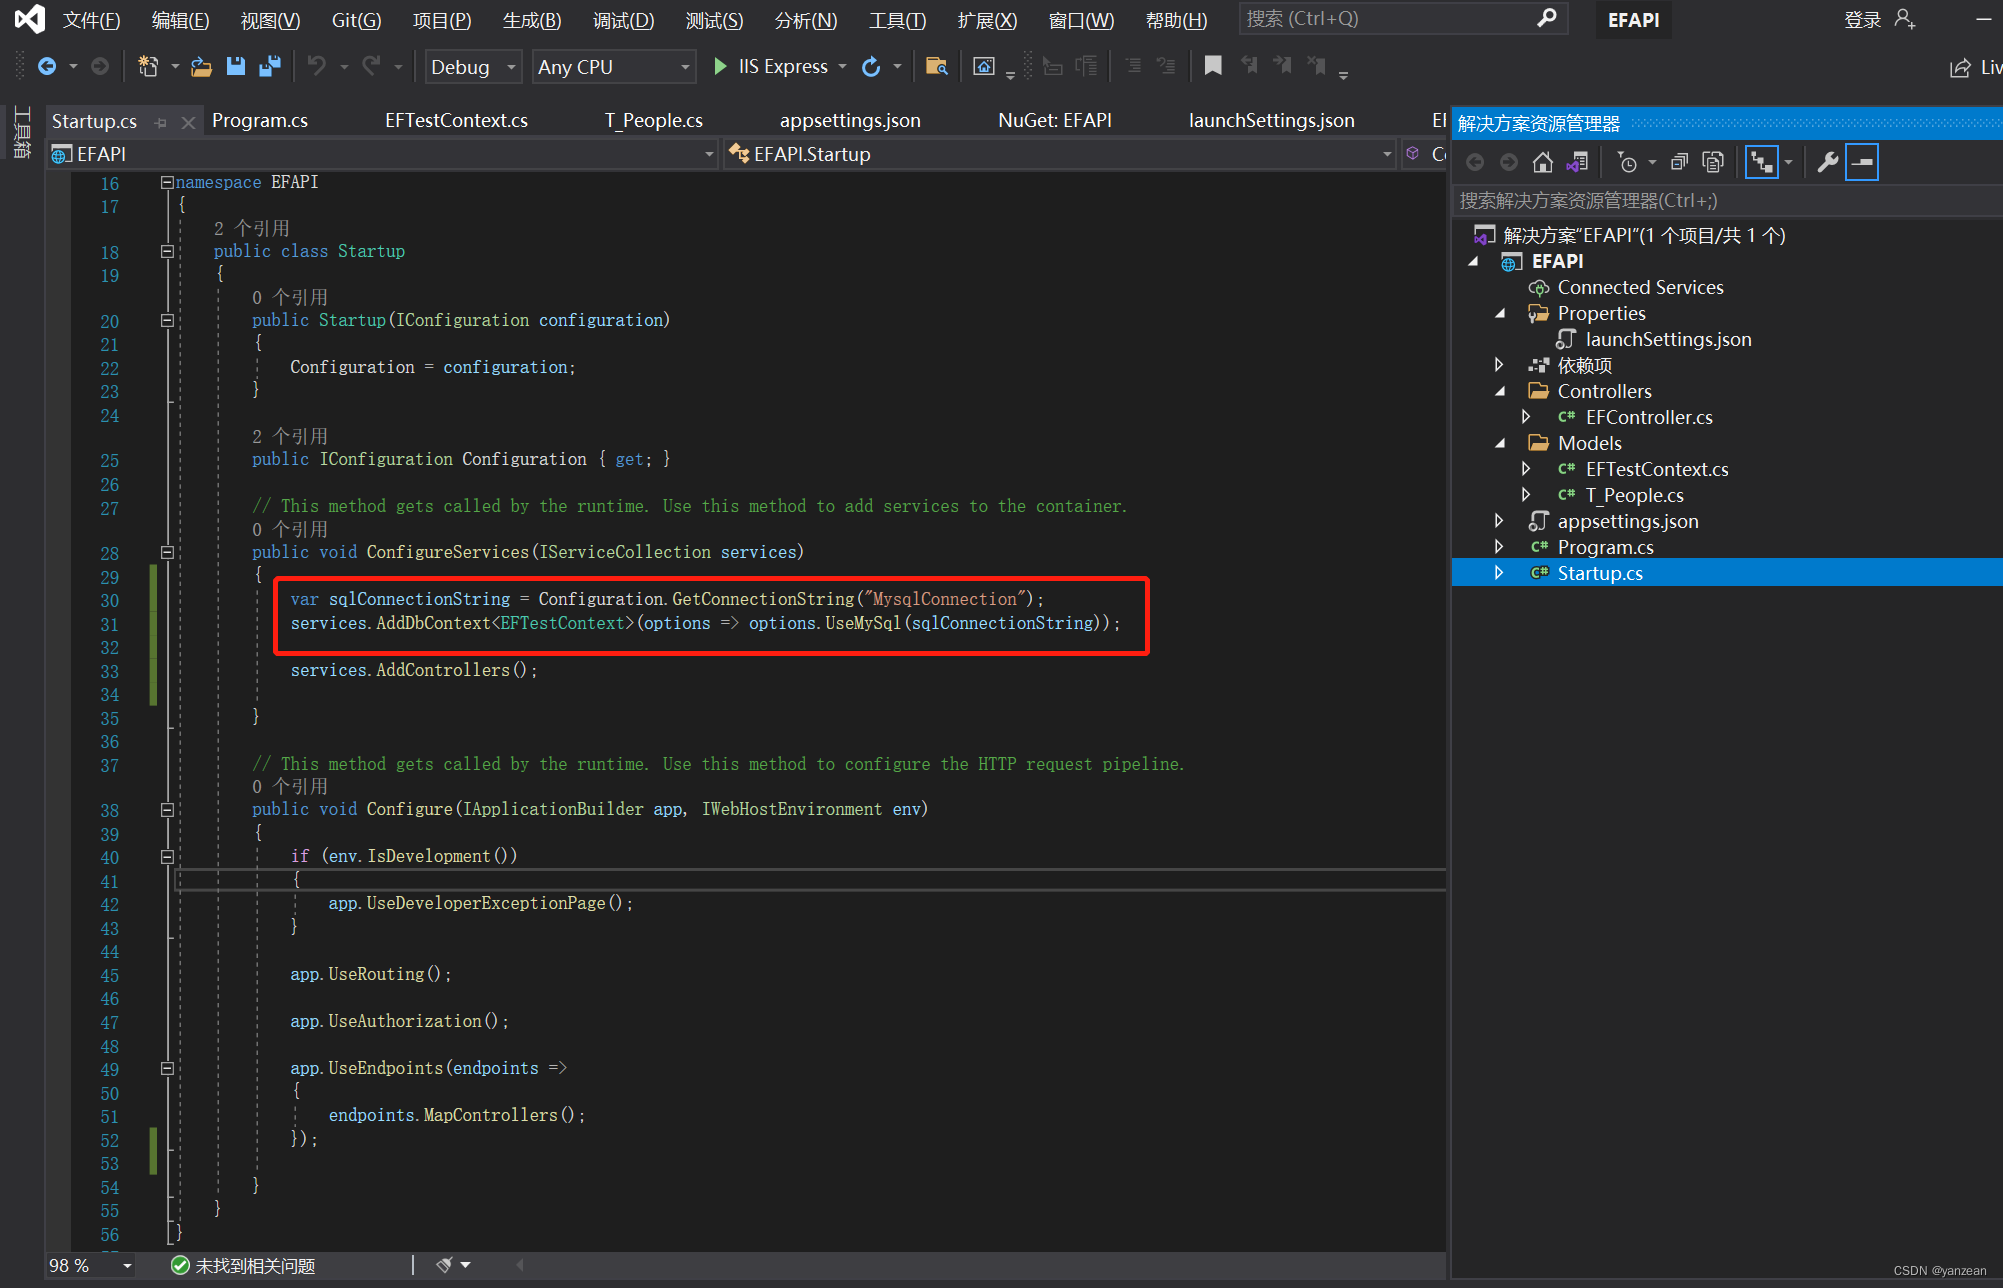Click the pending changes filter clock icon

1628,162
